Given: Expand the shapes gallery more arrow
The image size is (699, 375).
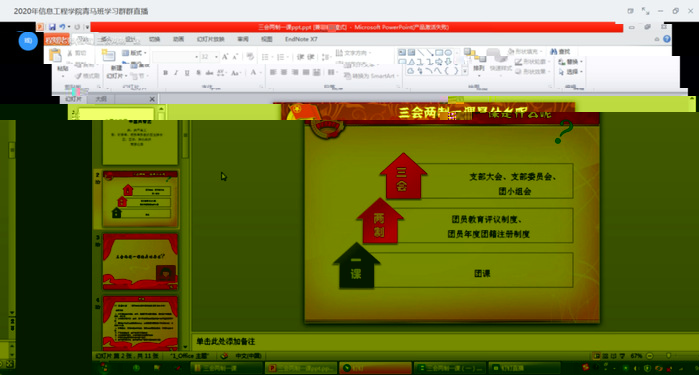Looking at the screenshot, I should [465, 71].
